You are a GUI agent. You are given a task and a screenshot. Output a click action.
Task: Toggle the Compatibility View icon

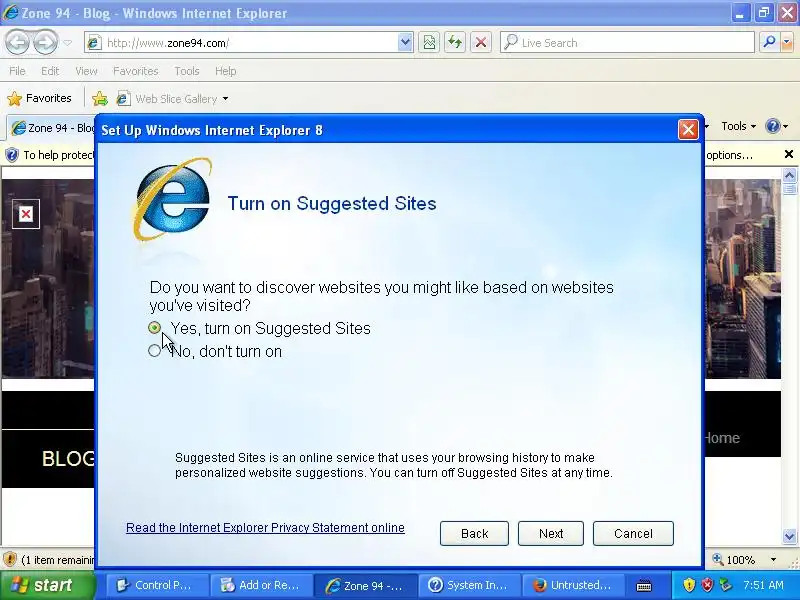coord(429,43)
